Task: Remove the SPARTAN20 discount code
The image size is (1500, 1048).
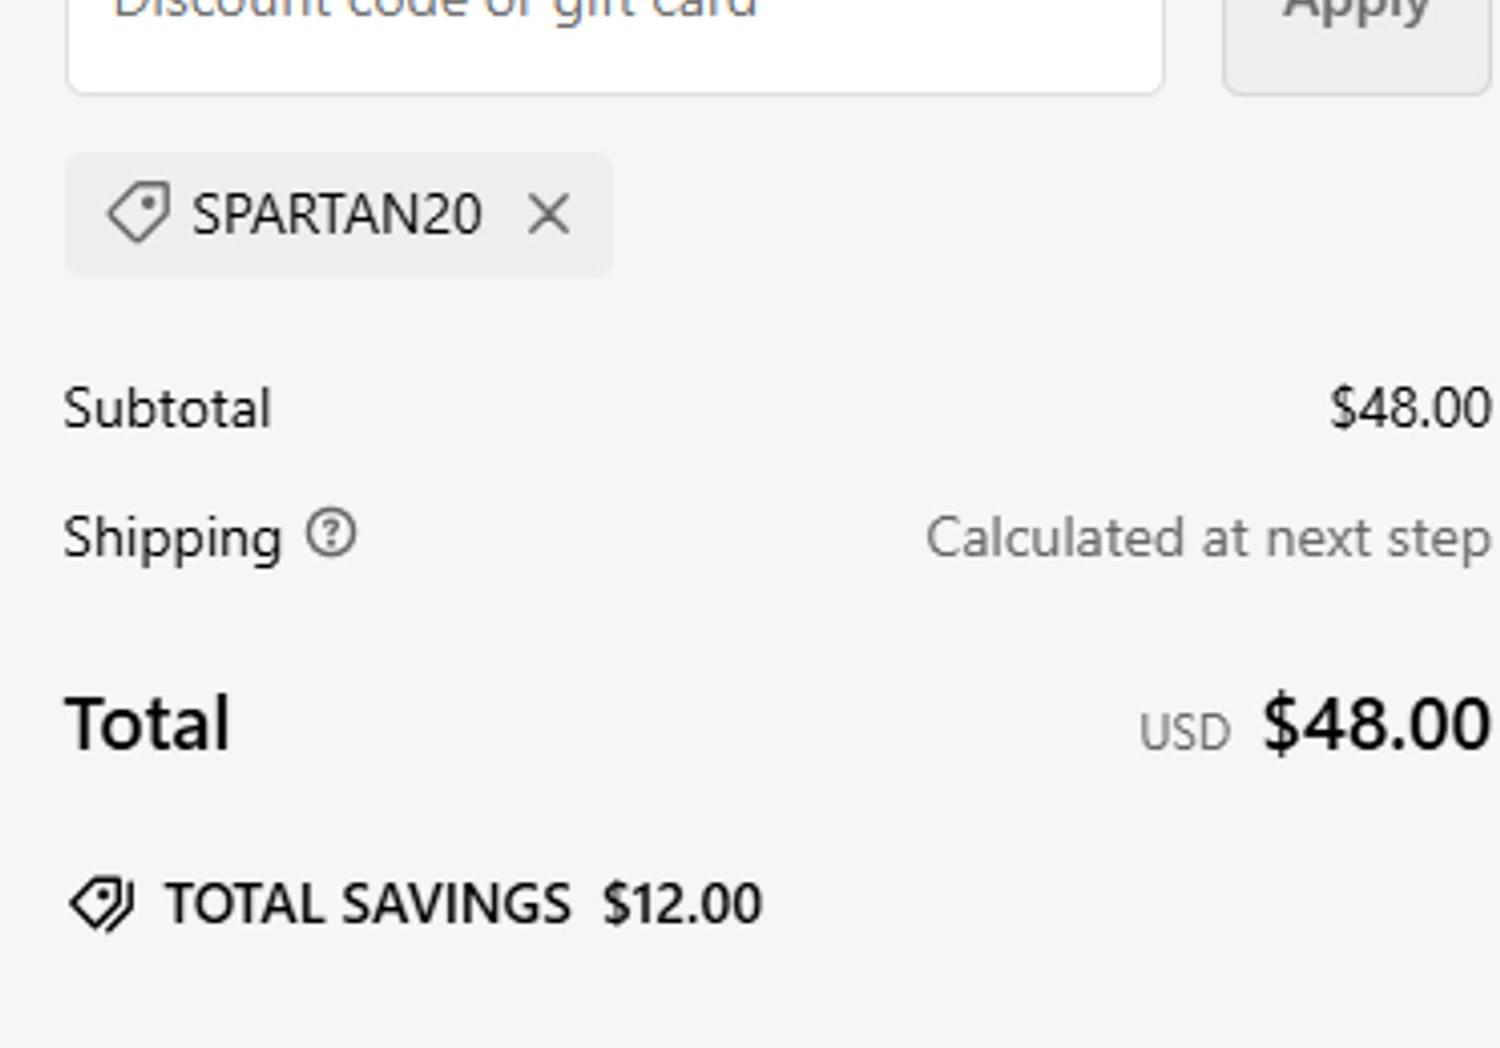Action: click(x=548, y=214)
